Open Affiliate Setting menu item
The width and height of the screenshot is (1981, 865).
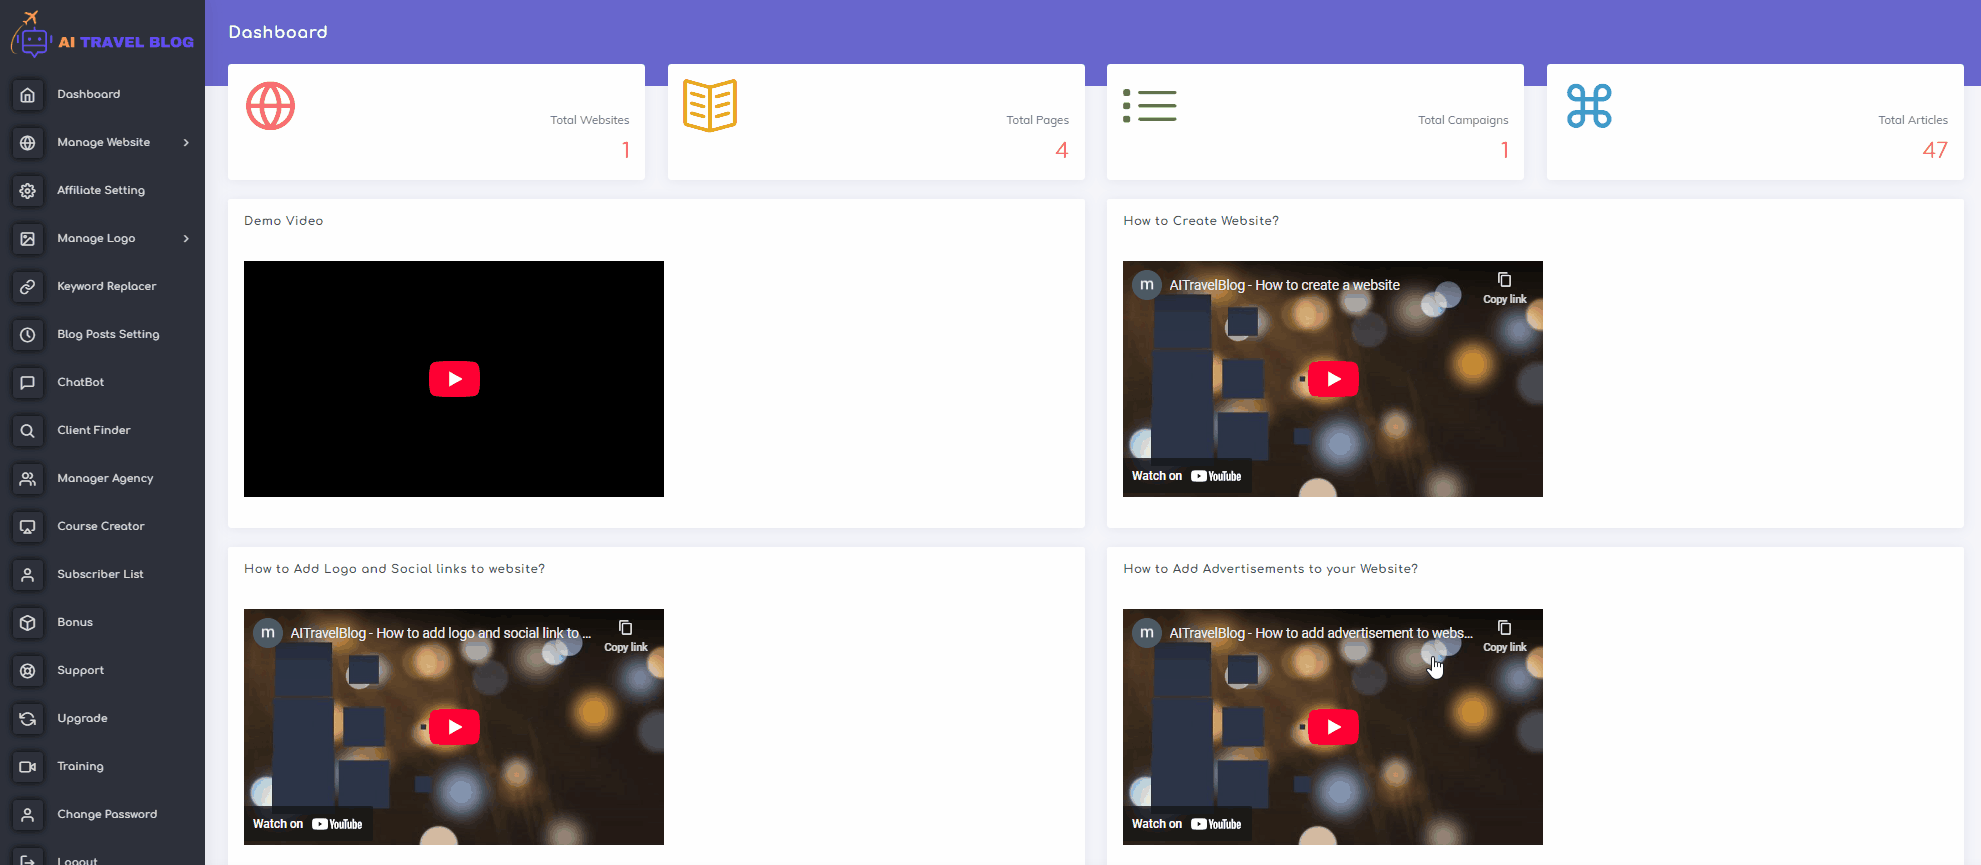pos(101,190)
